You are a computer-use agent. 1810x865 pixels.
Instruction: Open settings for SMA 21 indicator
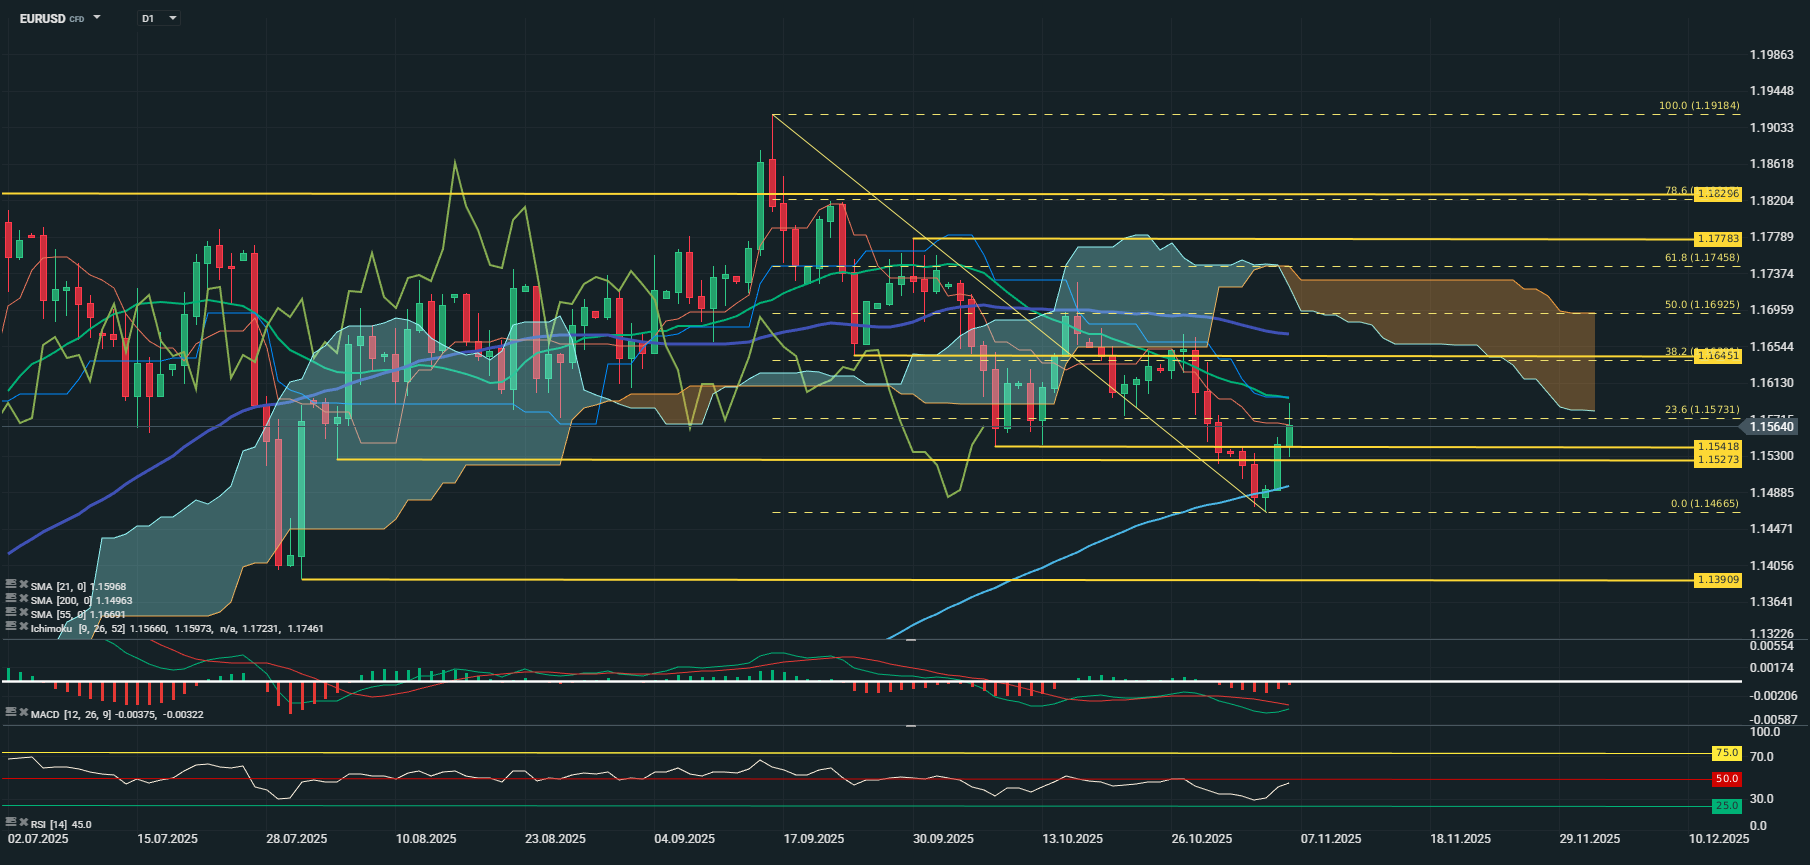click(11, 584)
